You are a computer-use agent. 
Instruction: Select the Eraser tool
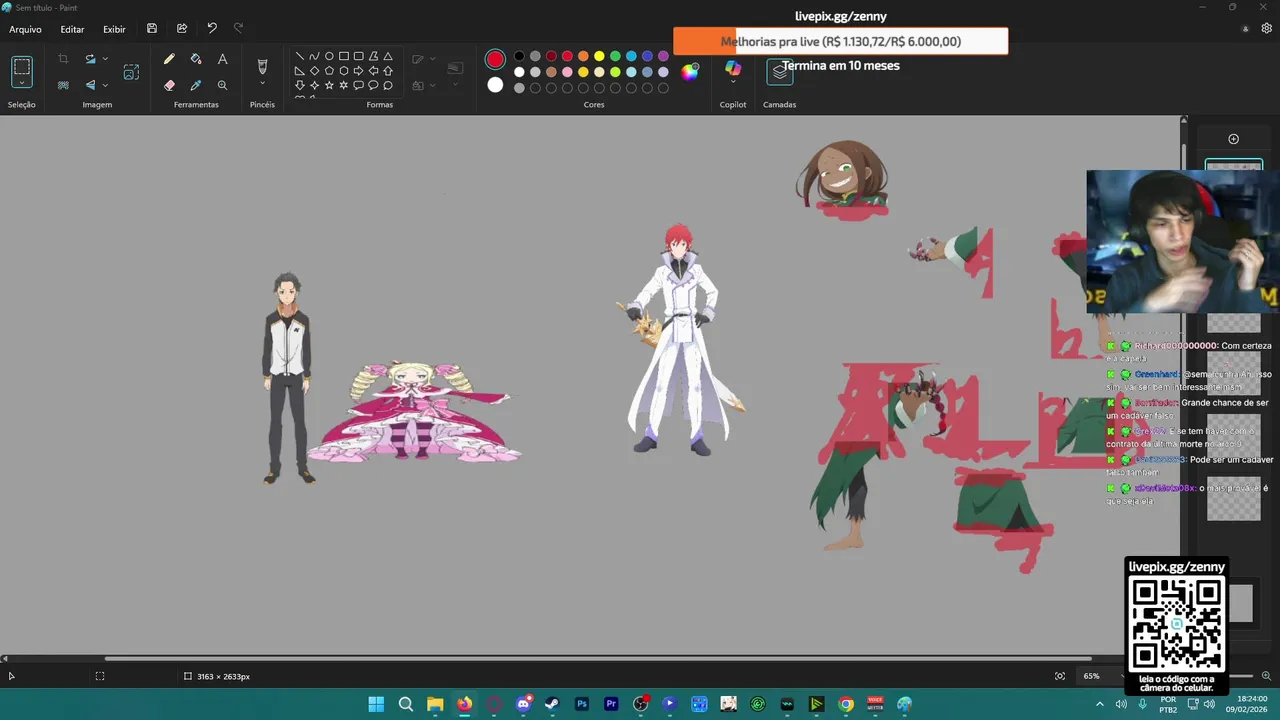169,85
